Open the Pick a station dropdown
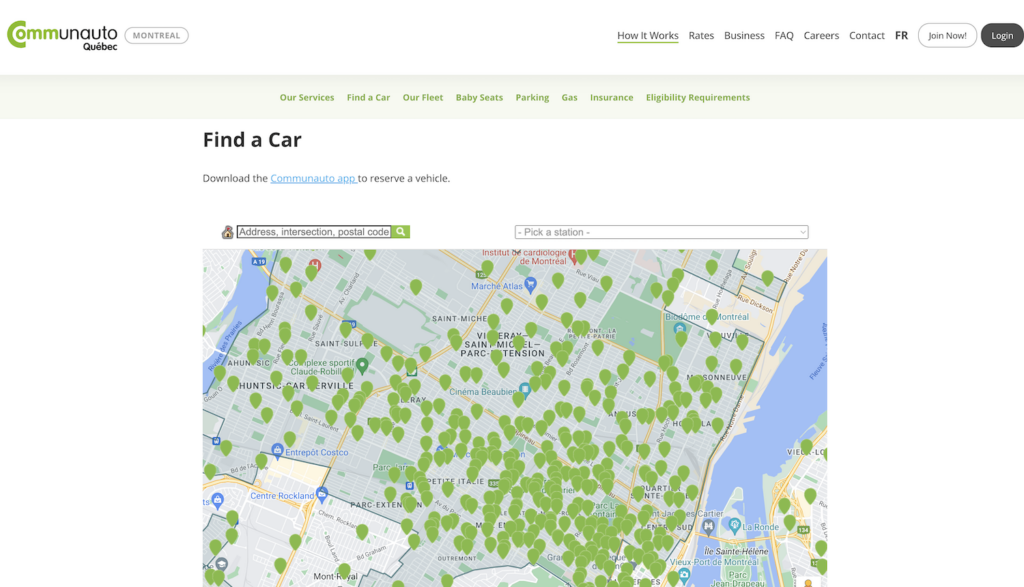This screenshot has height=587, width=1024. coord(661,231)
